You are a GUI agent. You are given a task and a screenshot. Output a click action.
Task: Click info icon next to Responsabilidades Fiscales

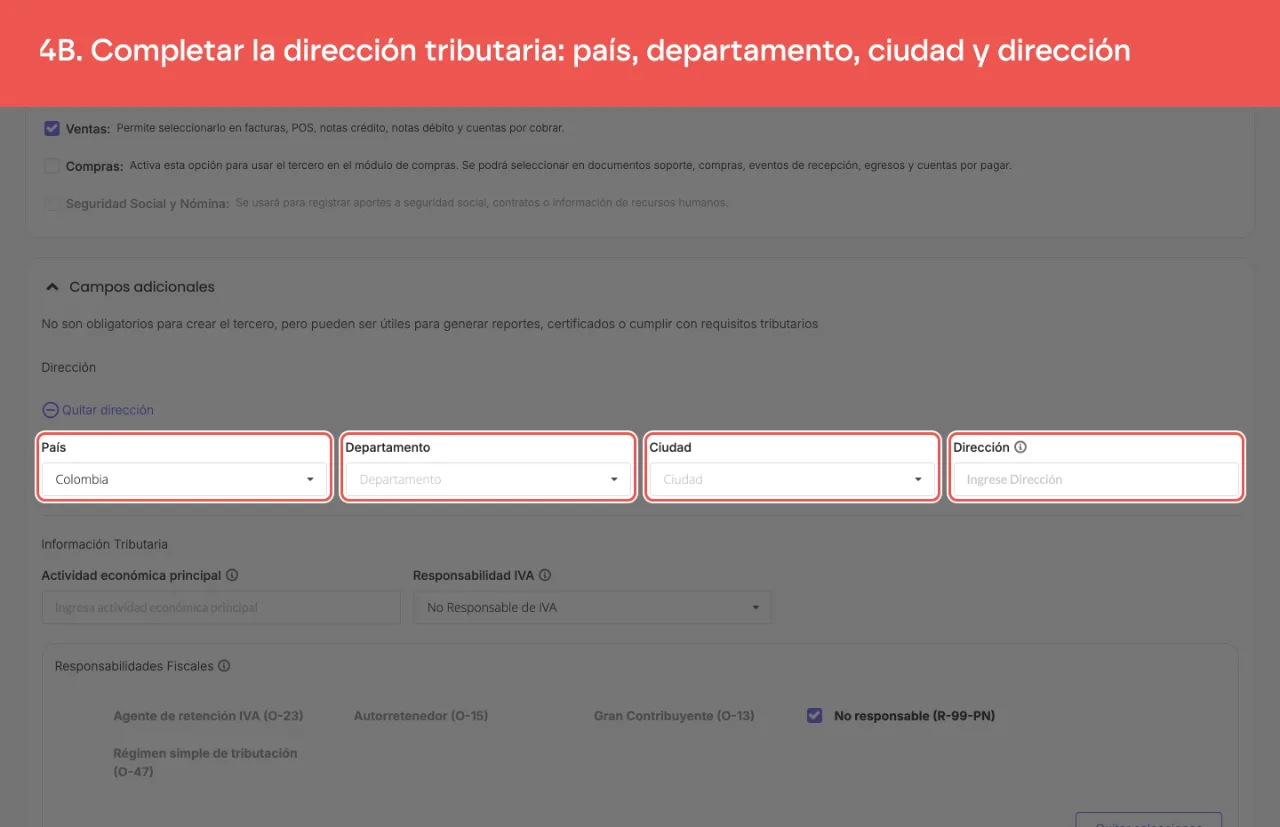[224, 666]
